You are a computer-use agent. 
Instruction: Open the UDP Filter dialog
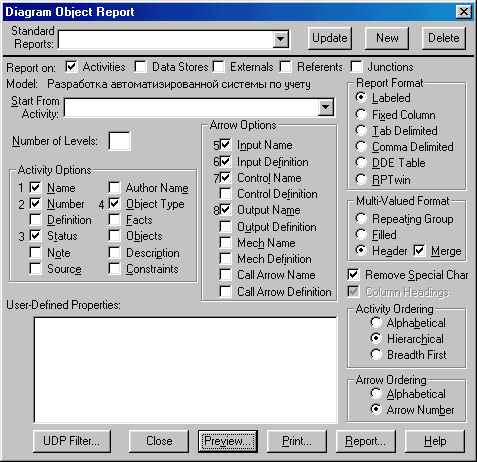coord(72,441)
